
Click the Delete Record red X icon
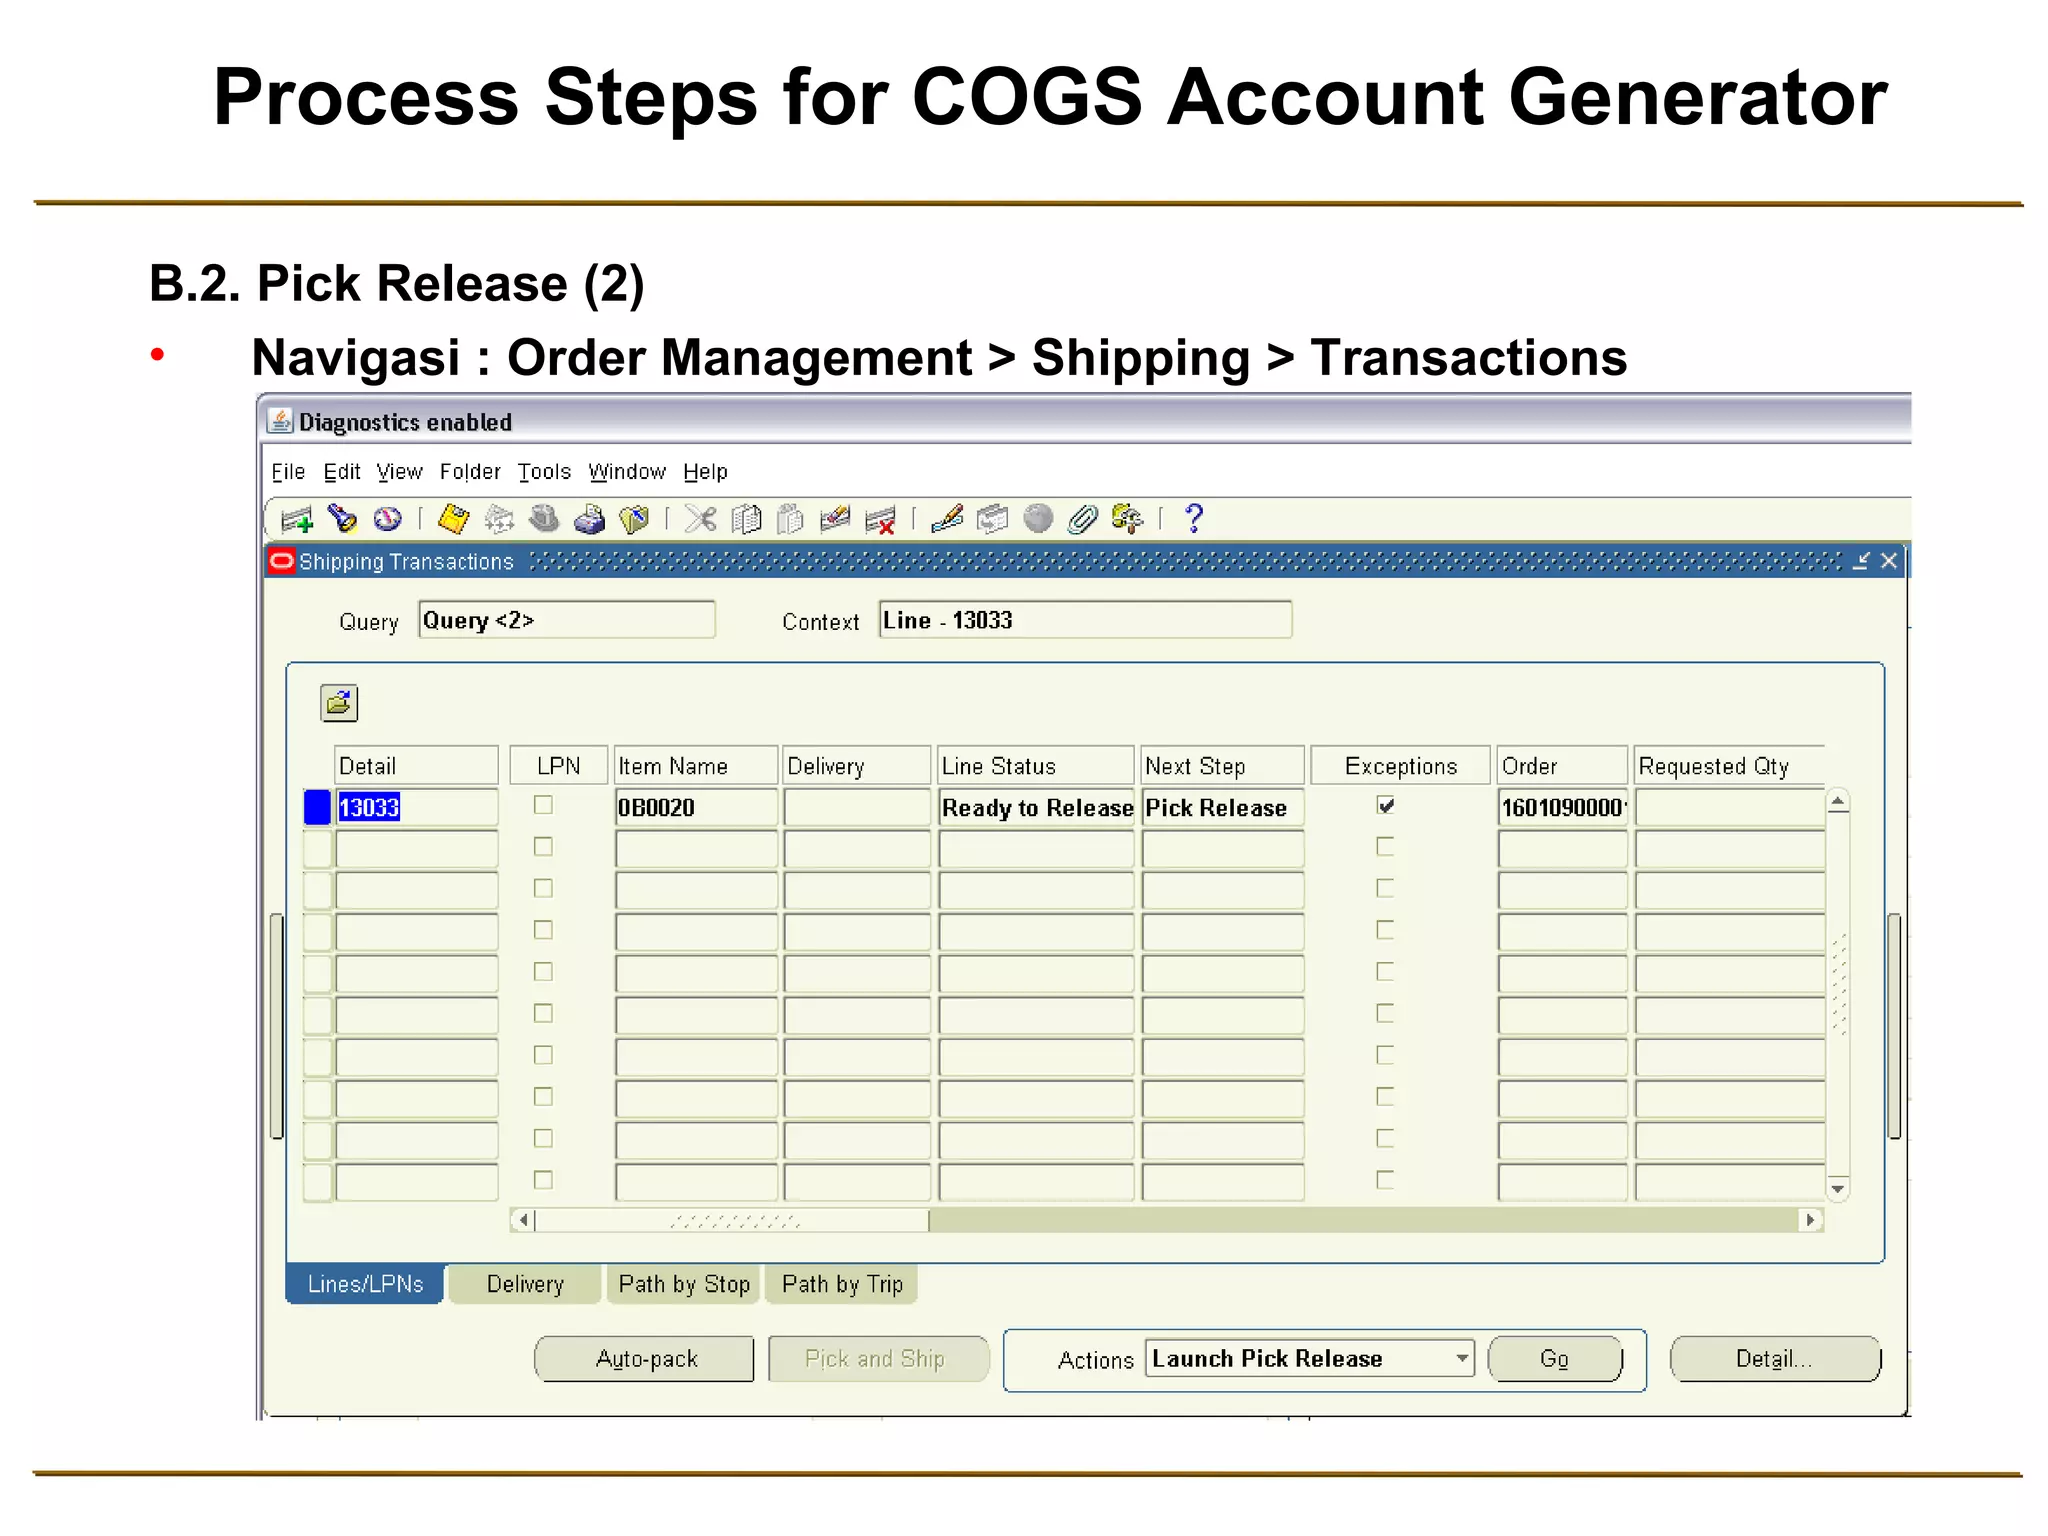880,519
